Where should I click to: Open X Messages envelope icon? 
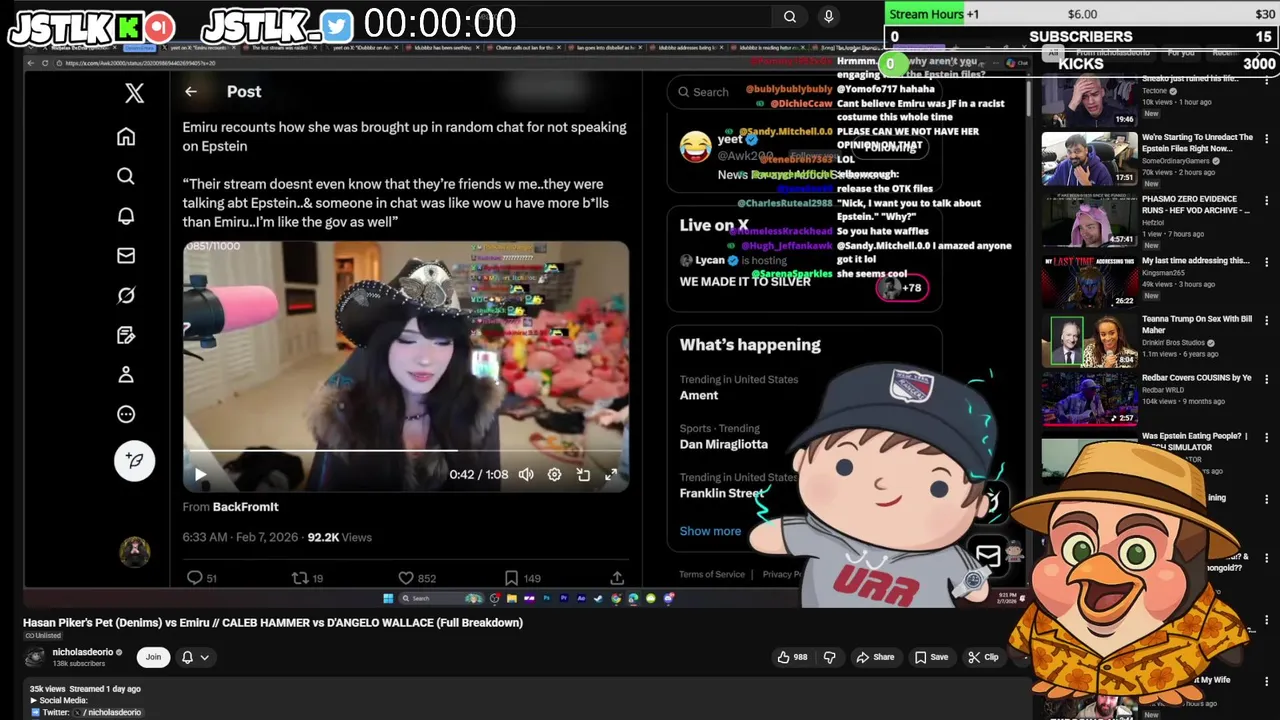[126, 256]
